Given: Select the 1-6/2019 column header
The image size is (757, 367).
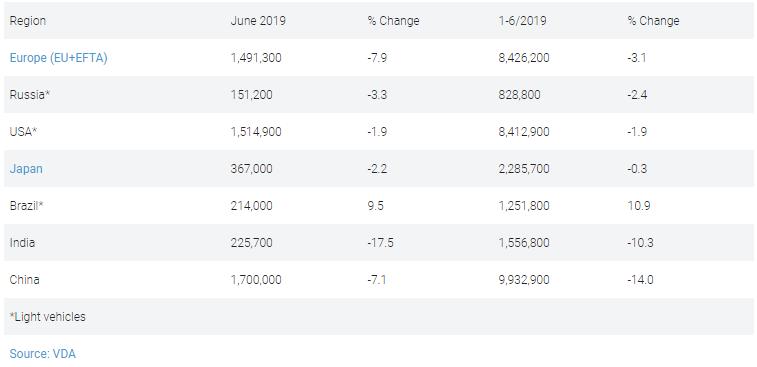Looking at the screenshot, I should [x=522, y=21].
